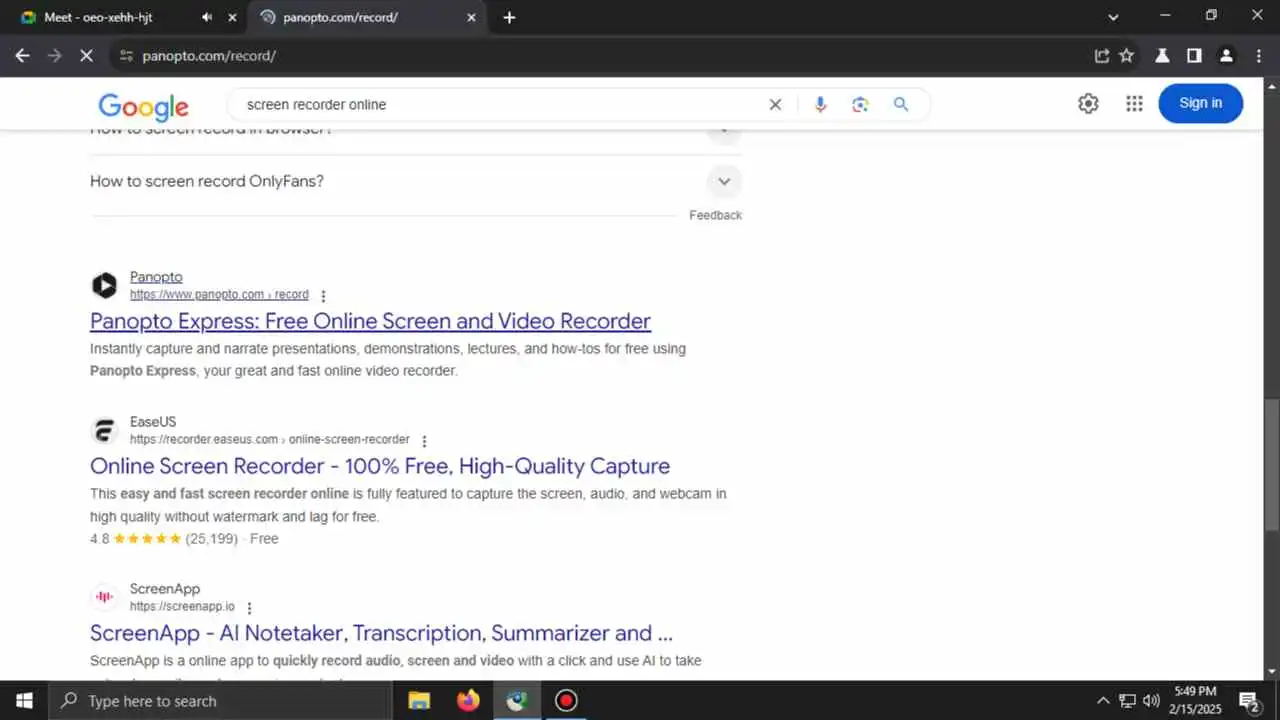
Task: Open the Google apps grid
Action: [1134, 103]
